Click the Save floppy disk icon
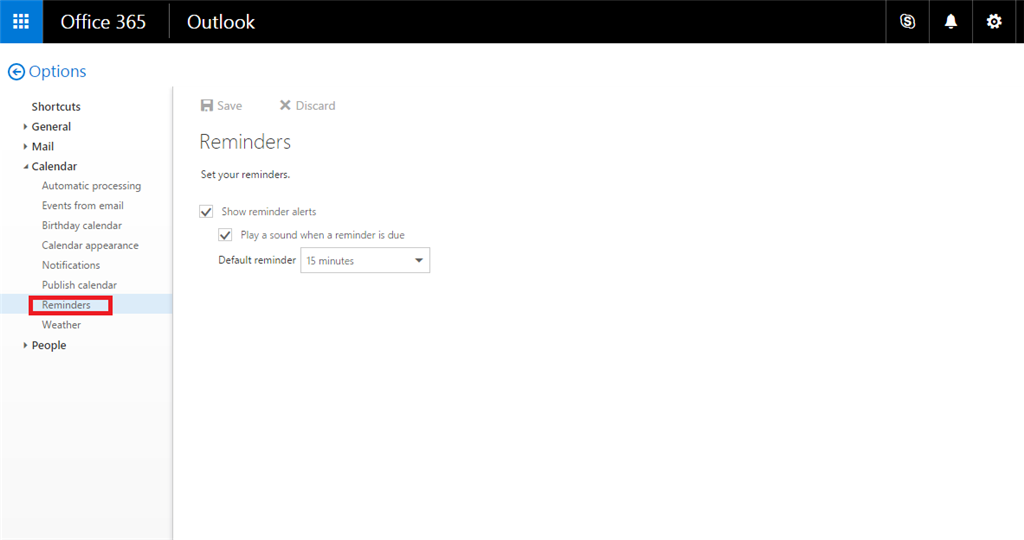This screenshot has width=1024, height=540. (206, 105)
